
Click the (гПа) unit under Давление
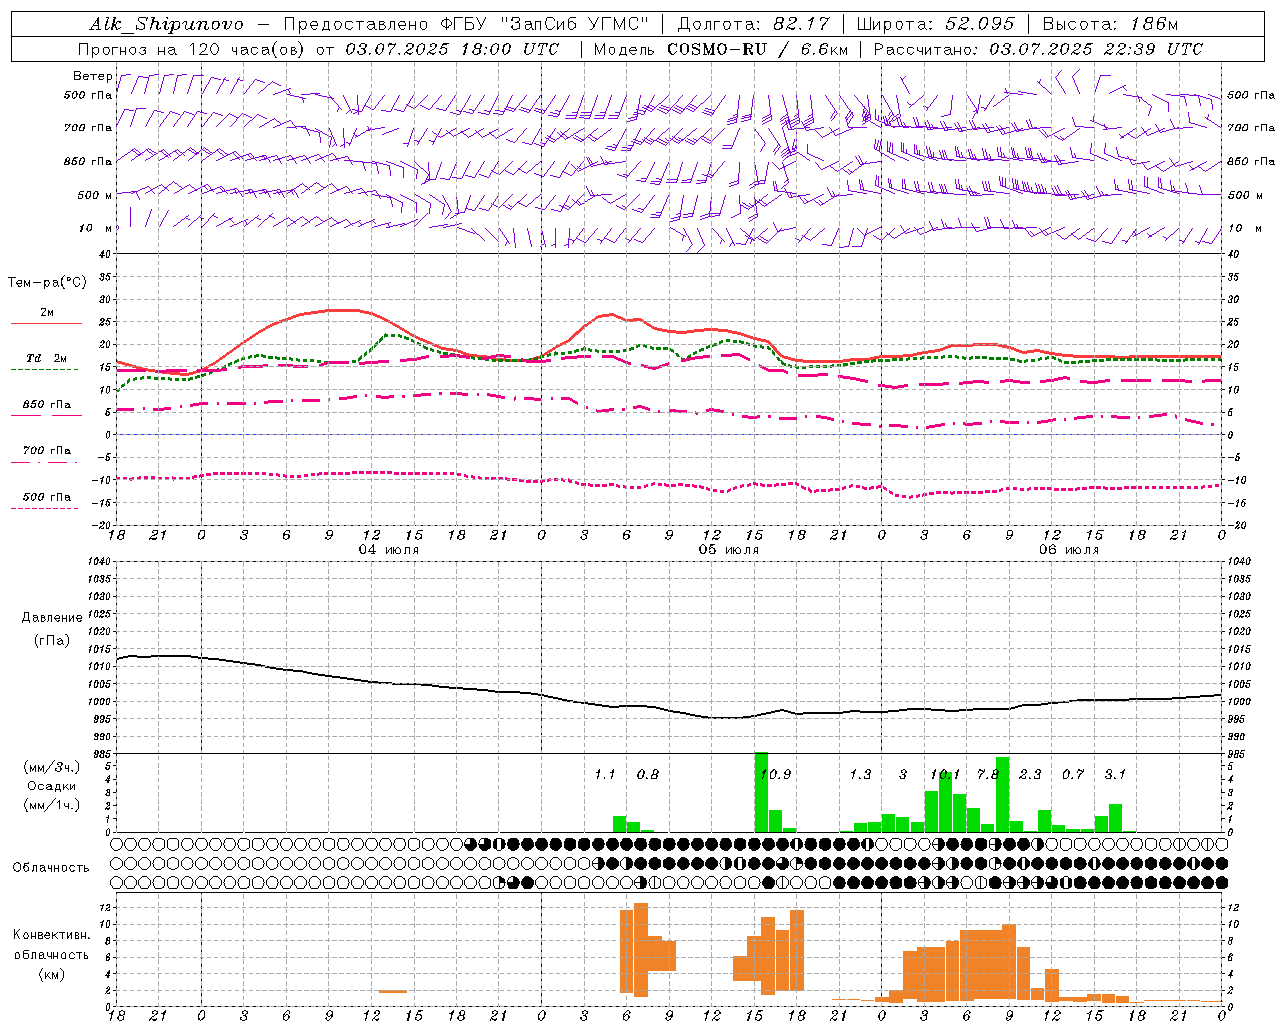point(52,641)
